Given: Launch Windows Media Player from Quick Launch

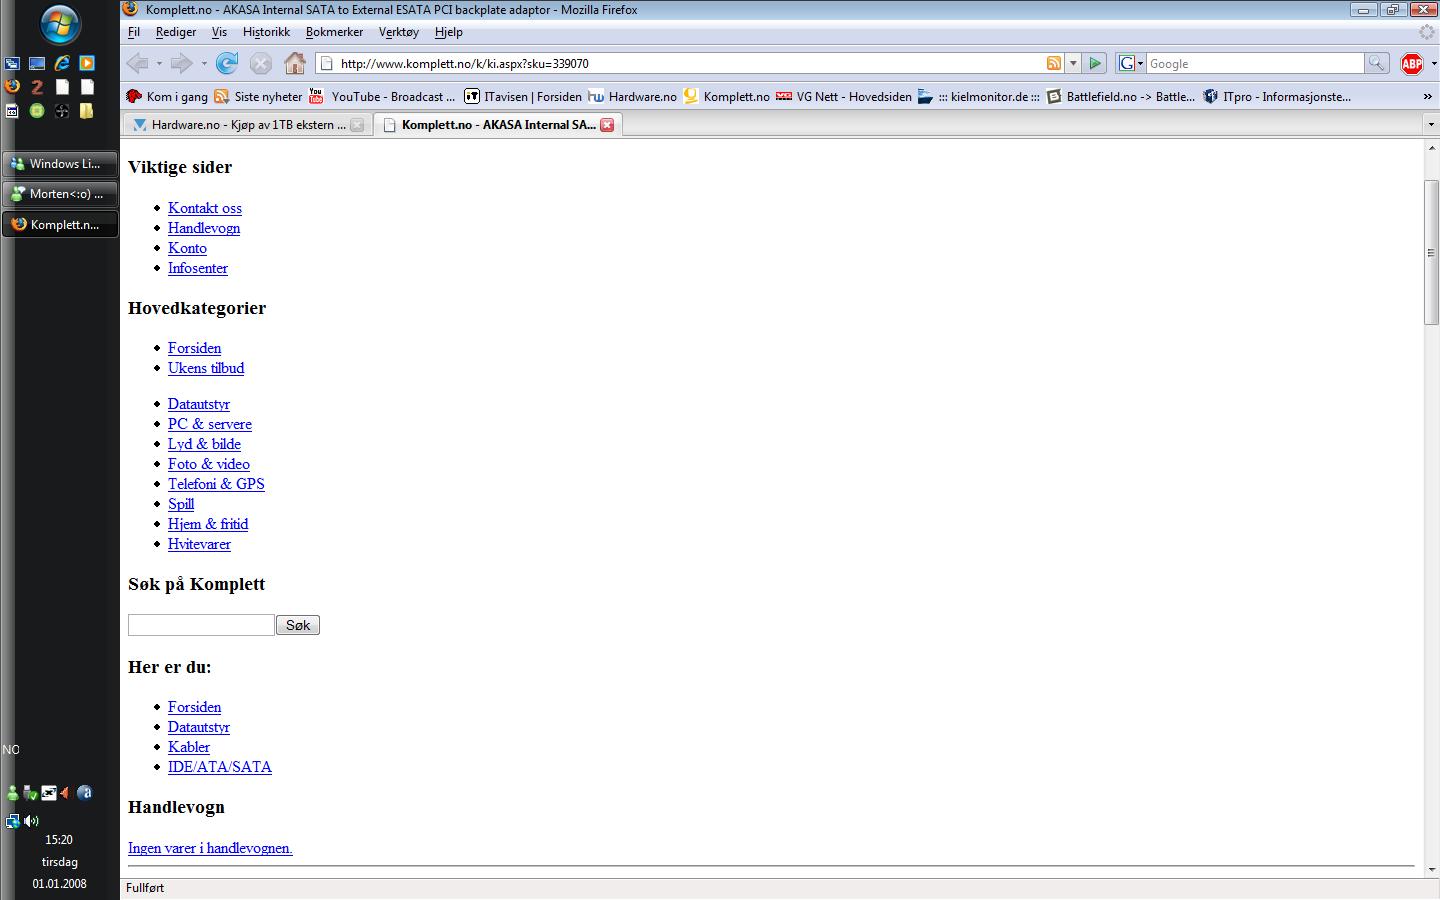Looking at the screenshot, I should pyautogui.click(x=87, y=63).
